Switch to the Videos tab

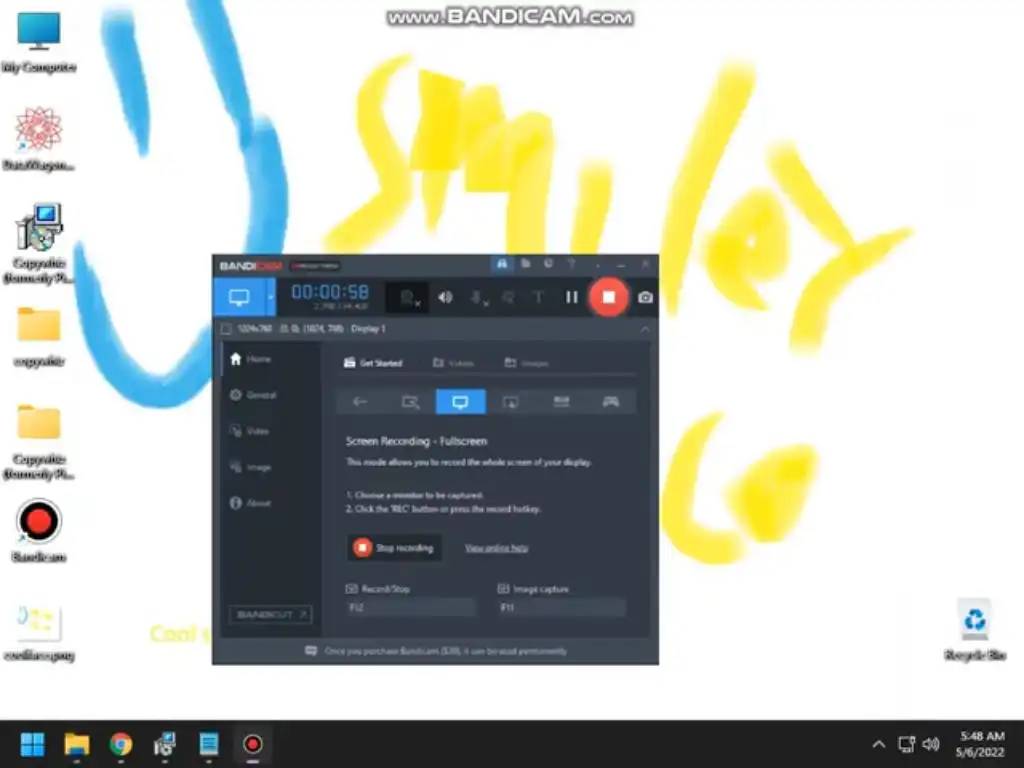453,362
